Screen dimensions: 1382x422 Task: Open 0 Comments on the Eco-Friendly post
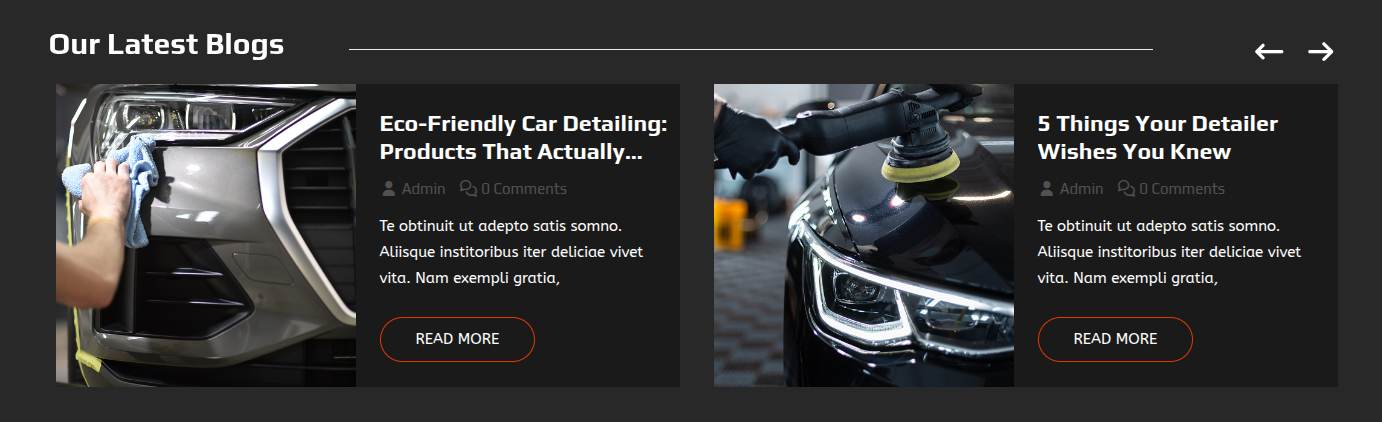click(x=524, y=188)
